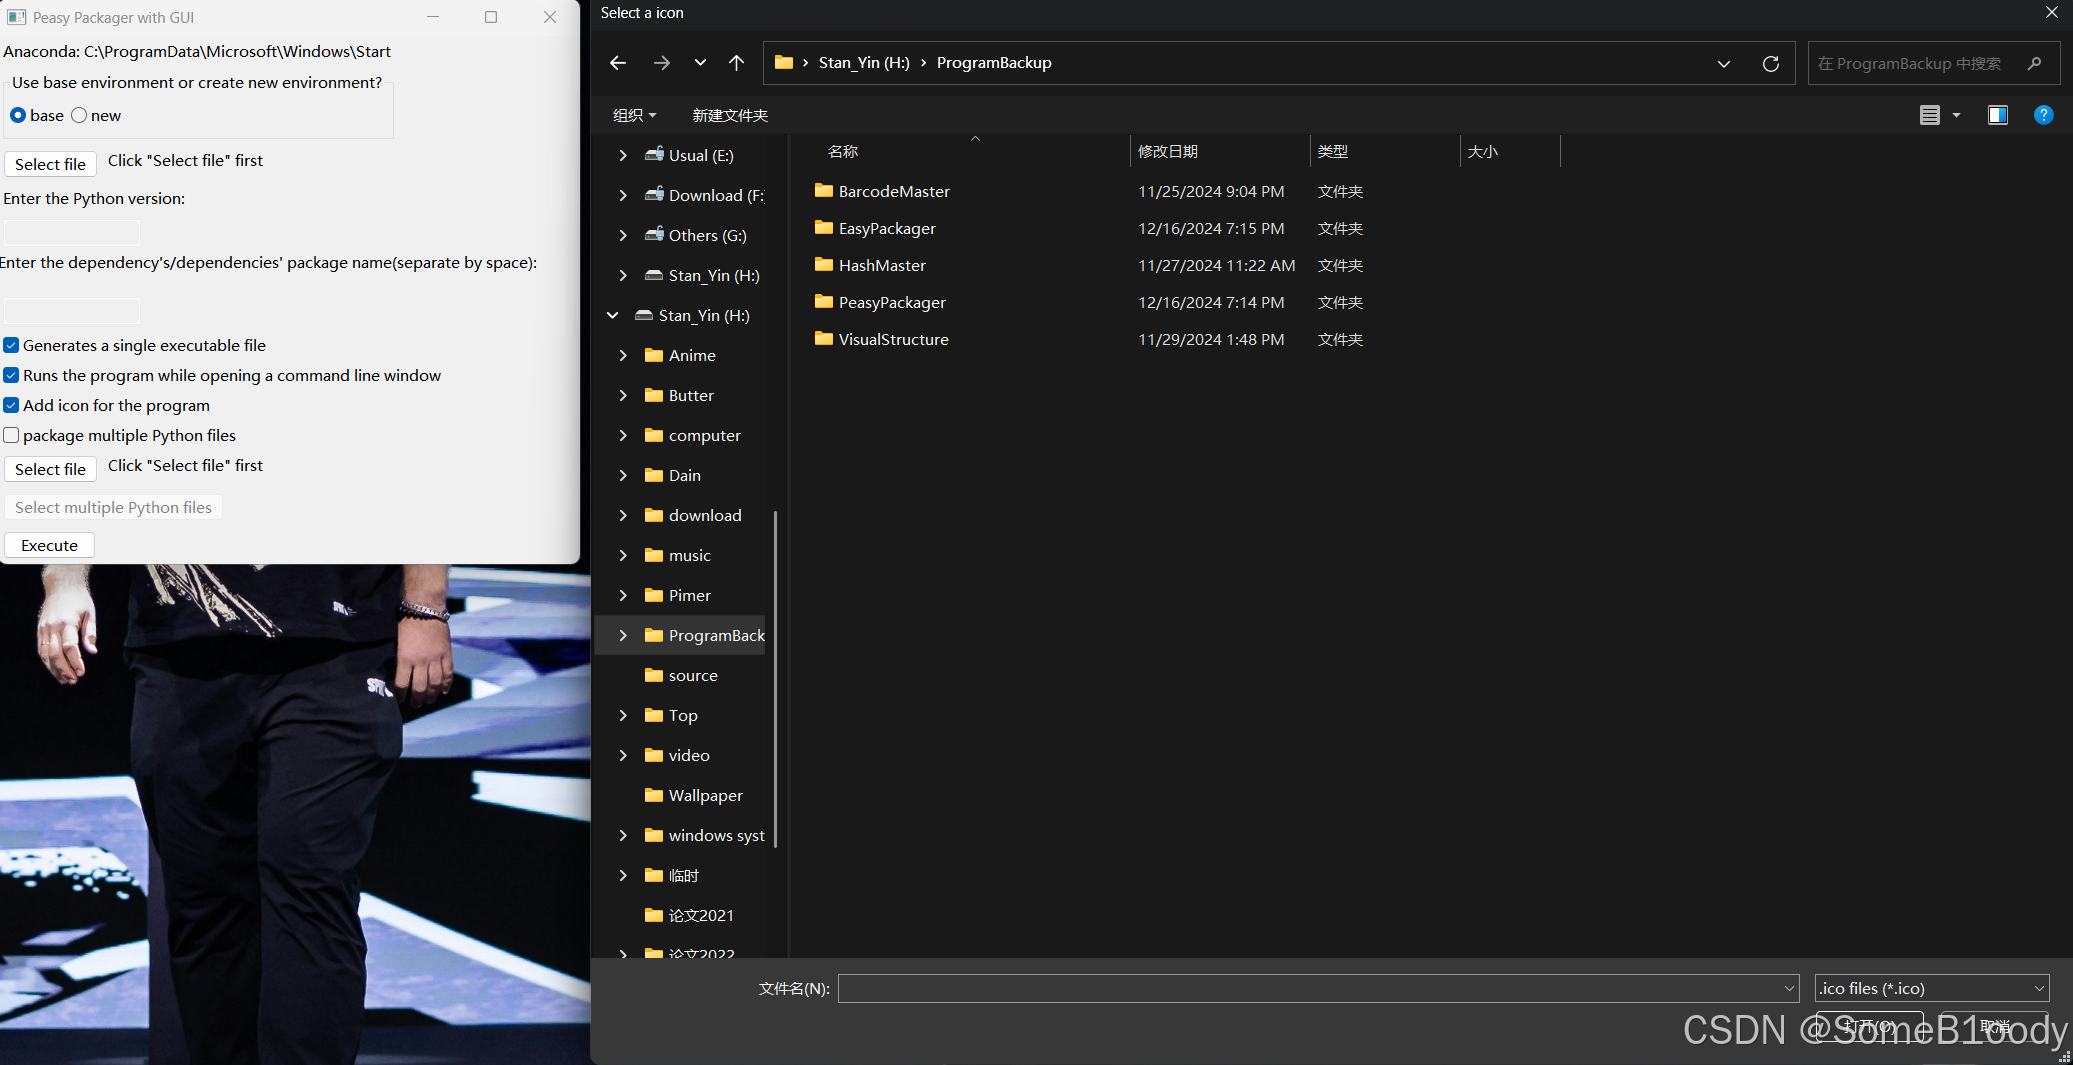The image size is (2073, 1065).
Task: Select the VisualStructure folder icon
Action: [824, 339]
